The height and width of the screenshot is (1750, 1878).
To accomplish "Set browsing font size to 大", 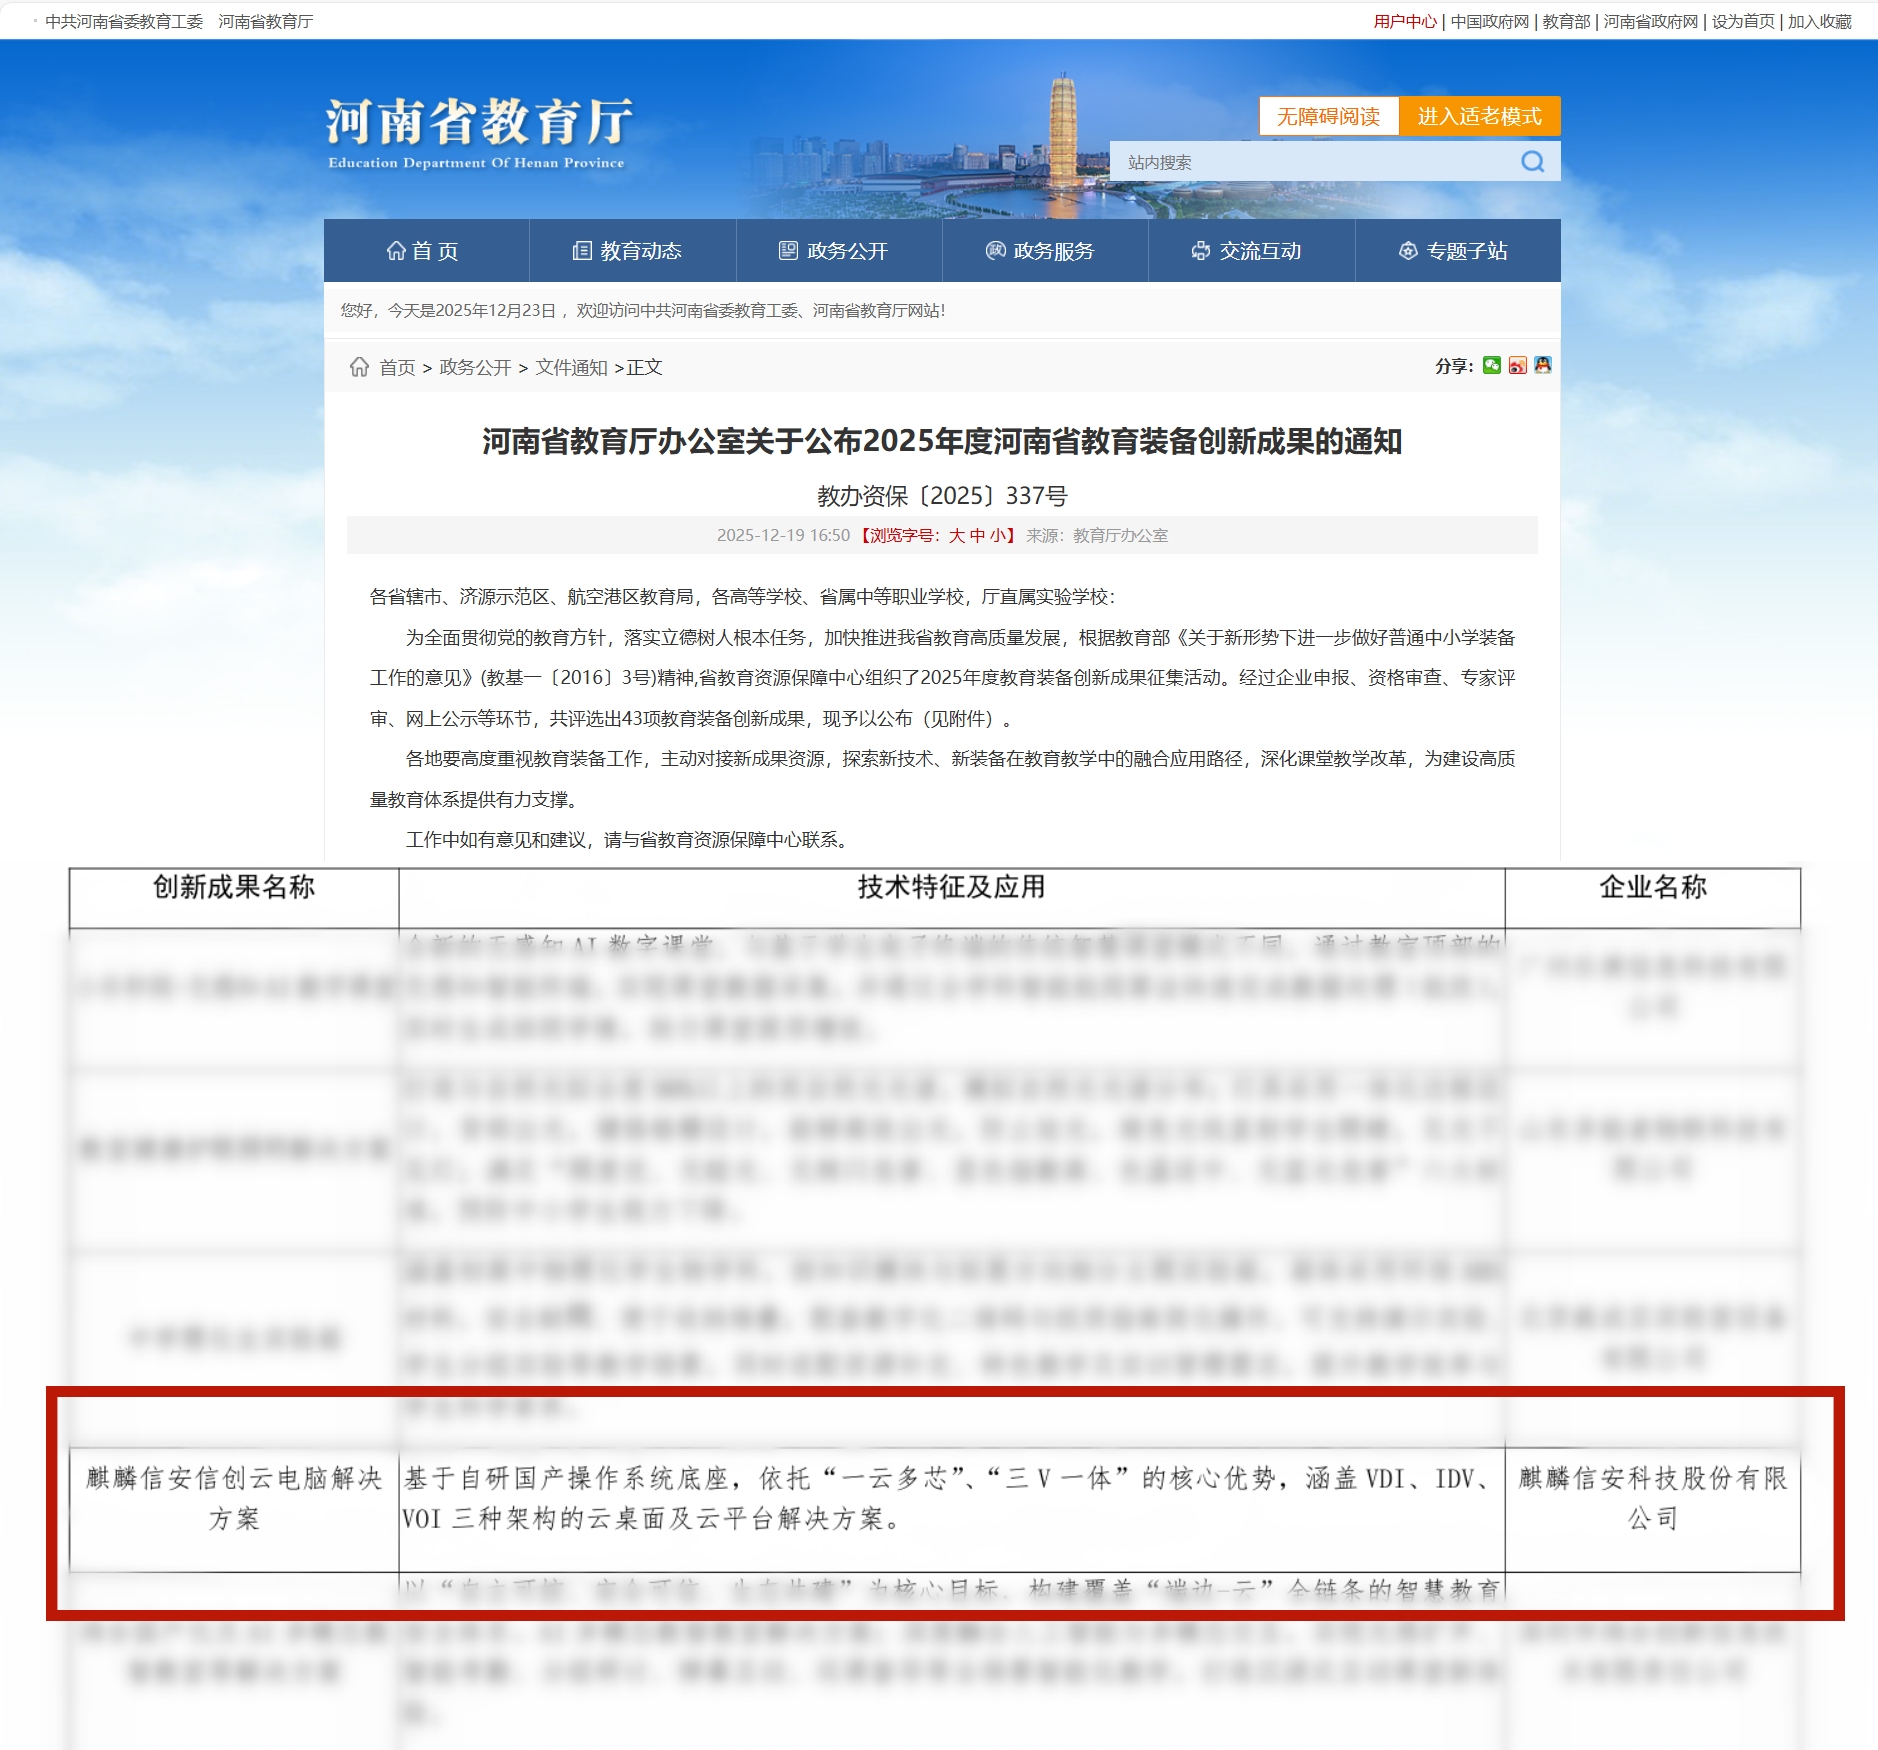I will click(956, 536).
